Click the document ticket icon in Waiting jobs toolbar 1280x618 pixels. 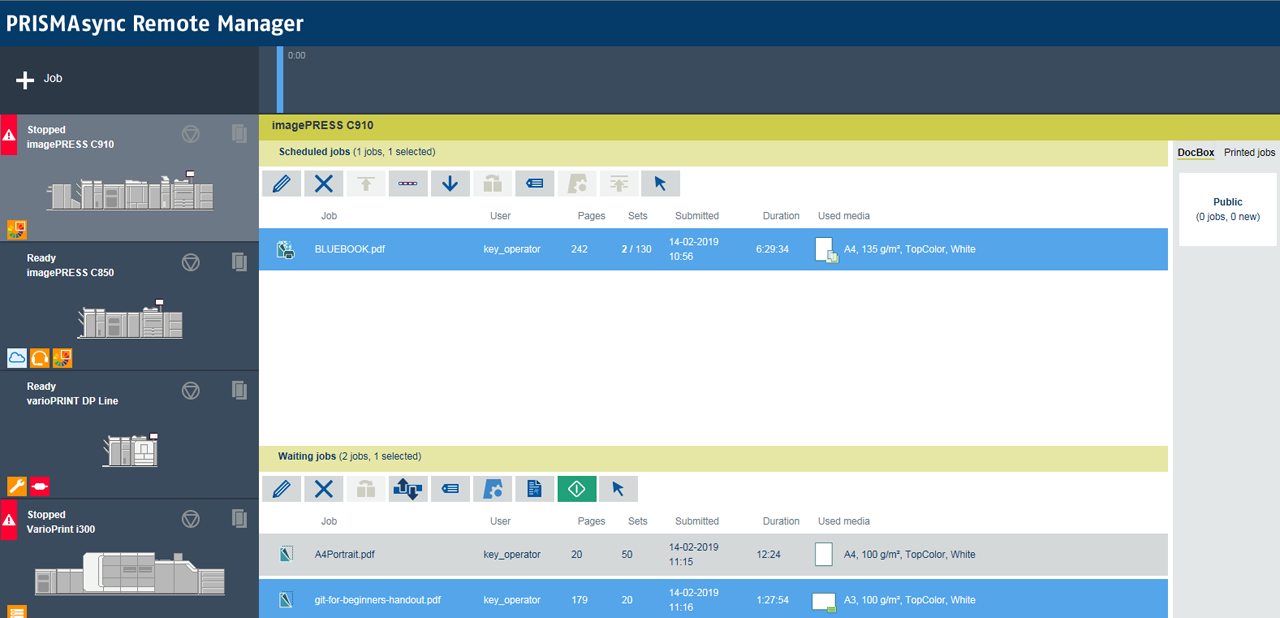point(535,489)
